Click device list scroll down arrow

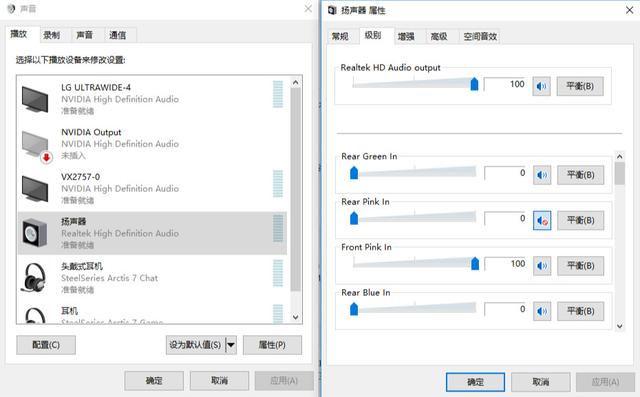point(296,317)
